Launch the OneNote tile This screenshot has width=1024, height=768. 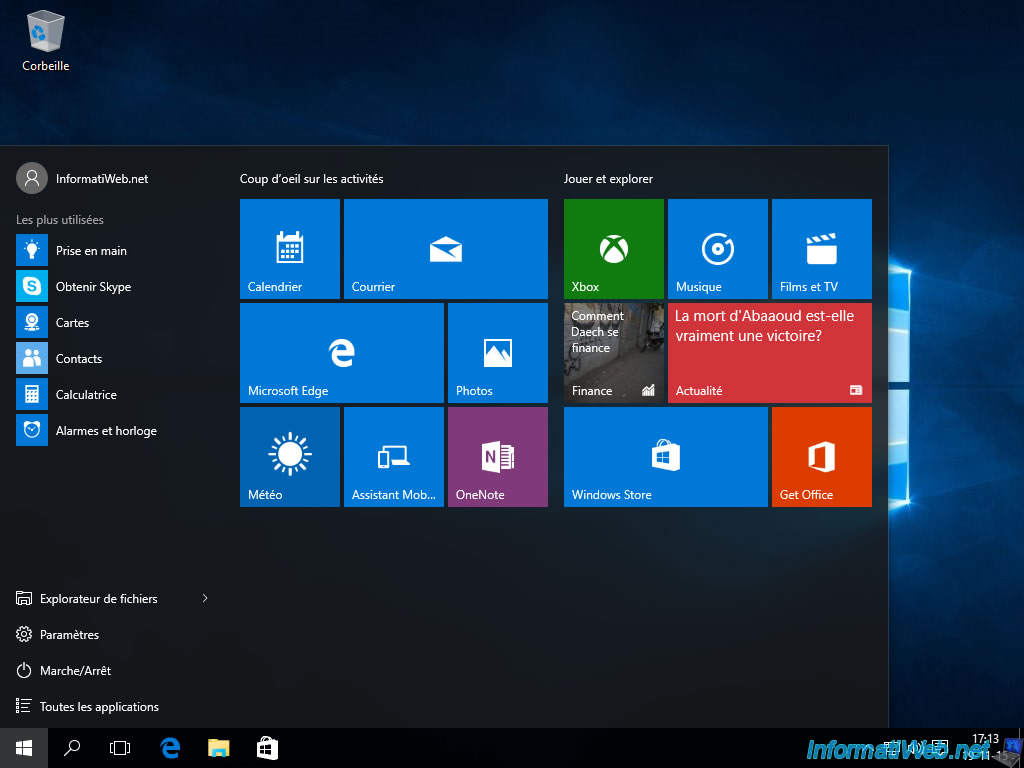click(498, 456)
